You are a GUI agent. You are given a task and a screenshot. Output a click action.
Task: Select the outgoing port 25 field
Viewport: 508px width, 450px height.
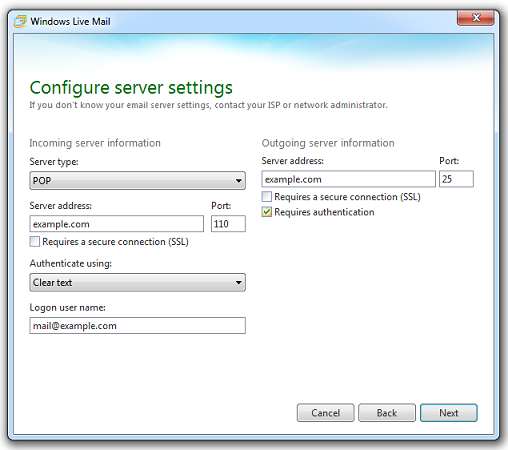(456, 179)
